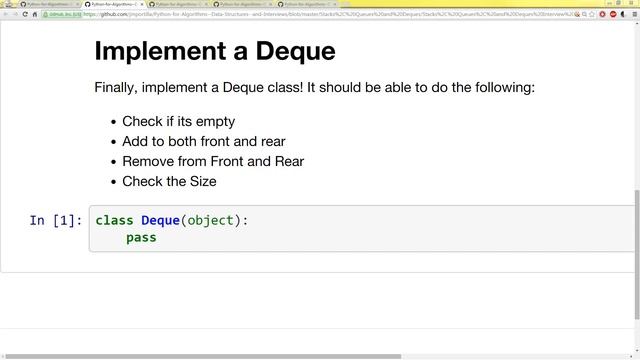Viewport: 640px width, 360px height.
Task: Go forward in browser history
Action: pyautogui.click(x=15, y=14)
